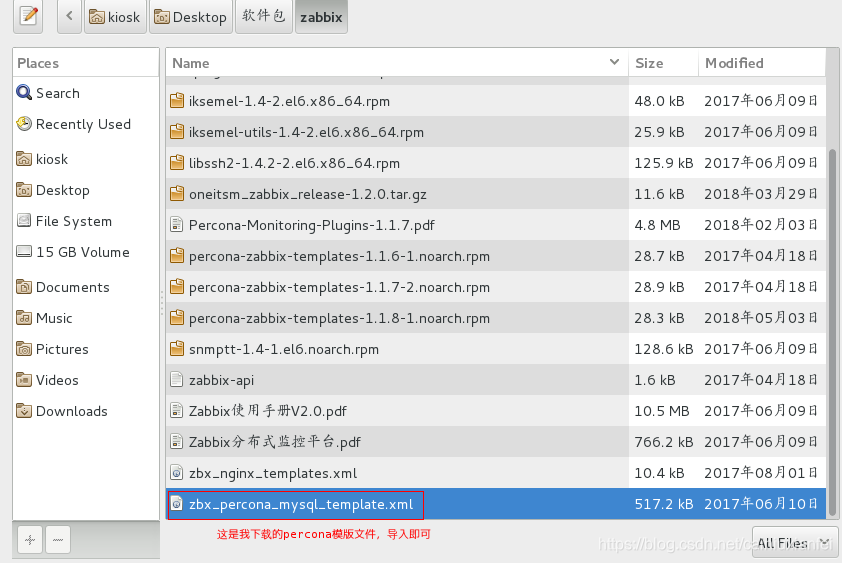This screenshot has height=563, width=842.
Task: Click the vertical scrollbar of file list
Action: [x=833, y=330]
